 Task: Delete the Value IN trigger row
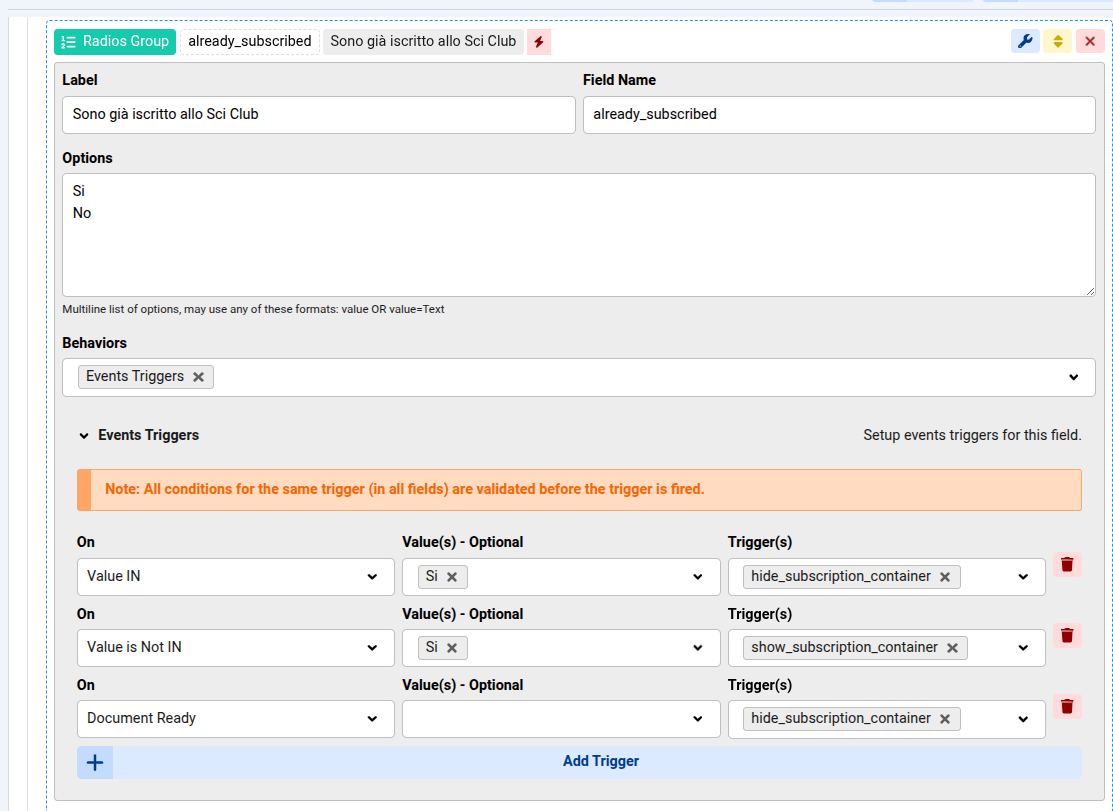tap(1067, 565)
